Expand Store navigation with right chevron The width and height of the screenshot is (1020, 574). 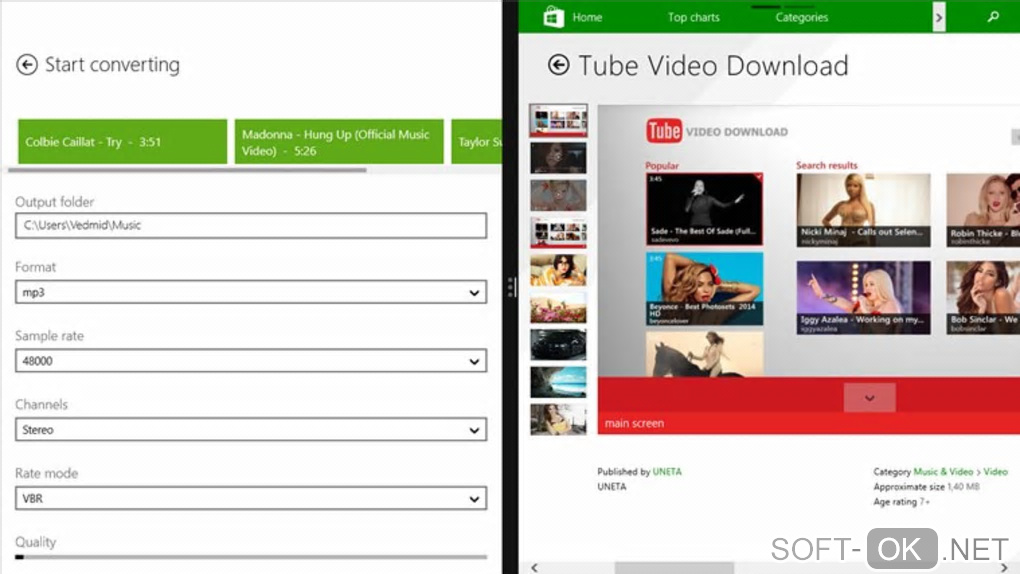[938, 18]
